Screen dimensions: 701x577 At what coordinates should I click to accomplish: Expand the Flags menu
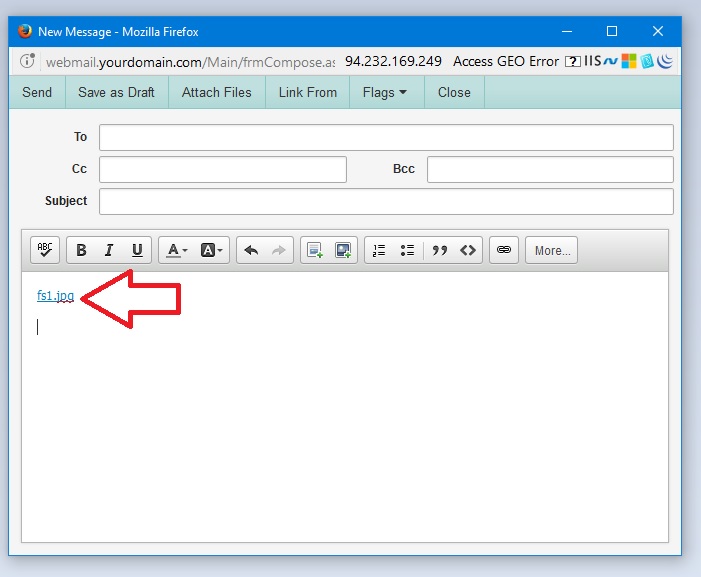point(384,92)
